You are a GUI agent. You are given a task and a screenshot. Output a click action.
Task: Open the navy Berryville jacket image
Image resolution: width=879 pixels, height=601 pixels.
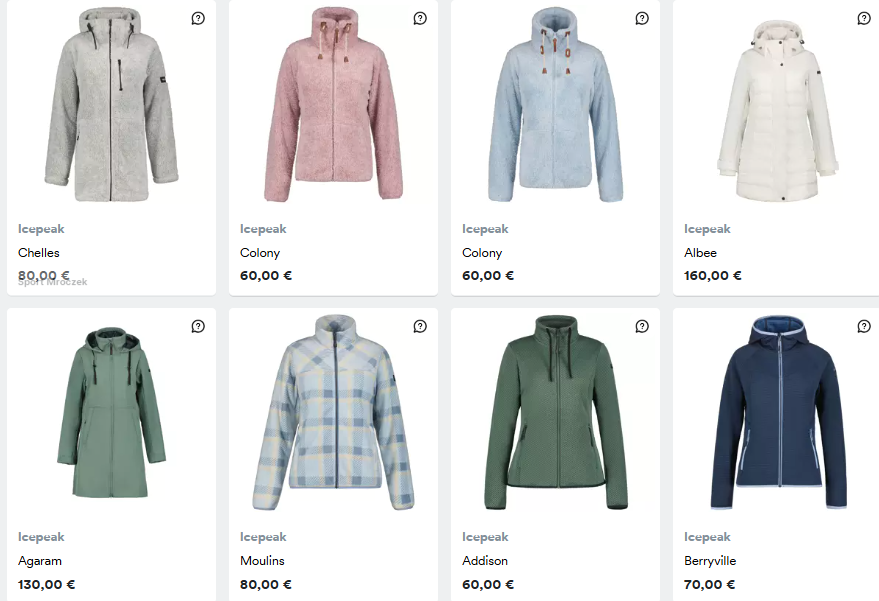777,412
